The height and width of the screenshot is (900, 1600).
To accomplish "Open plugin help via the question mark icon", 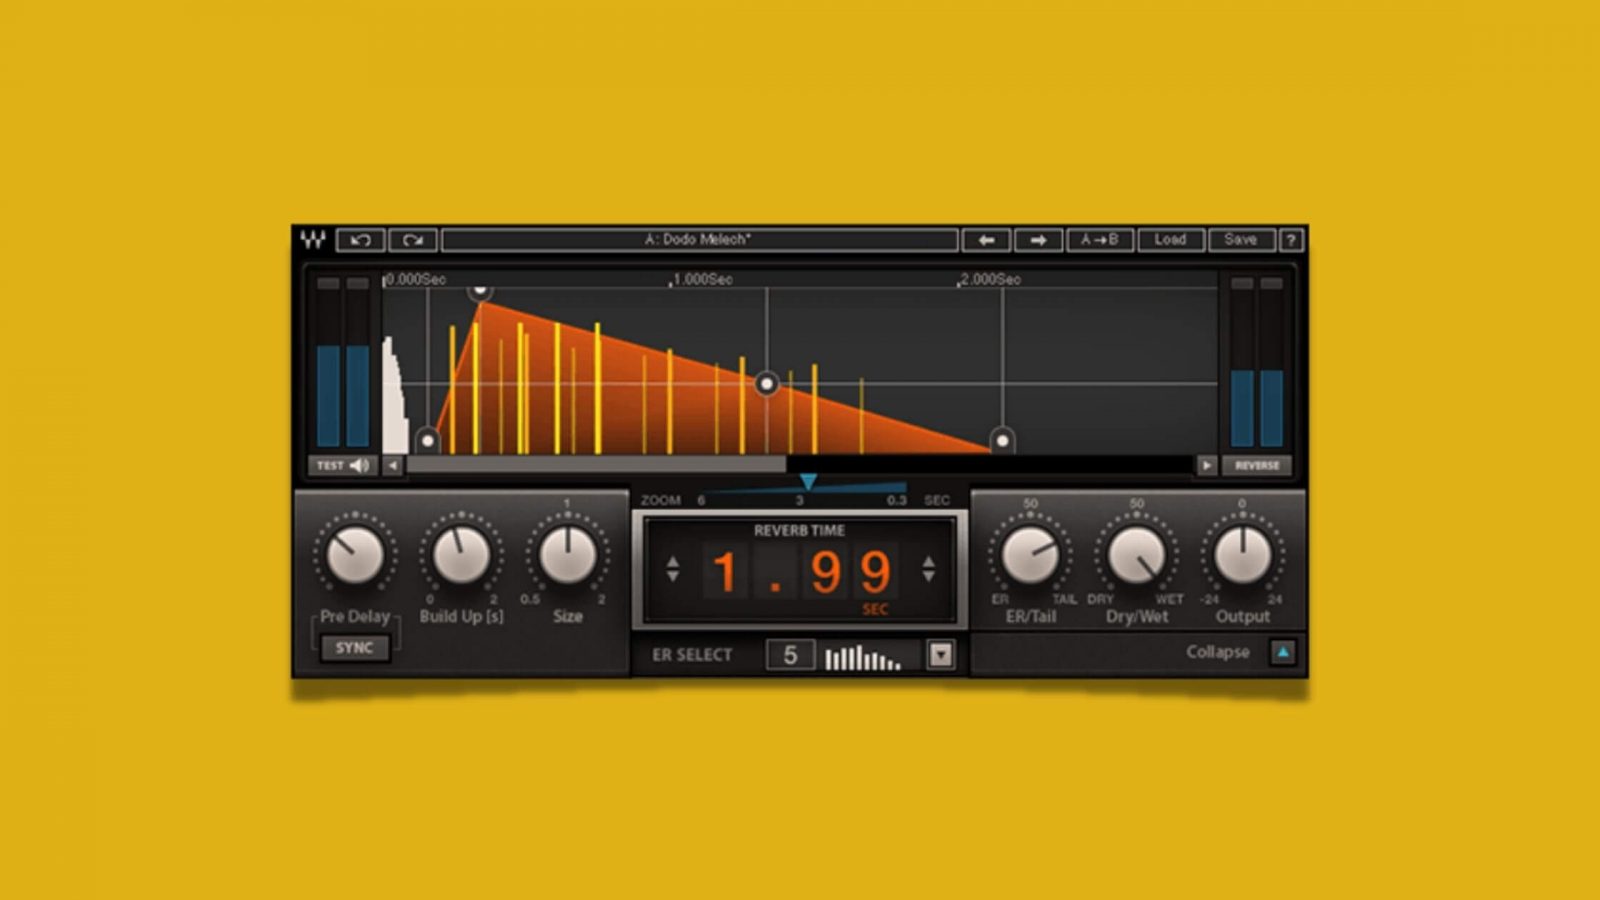I will 1289,240.
